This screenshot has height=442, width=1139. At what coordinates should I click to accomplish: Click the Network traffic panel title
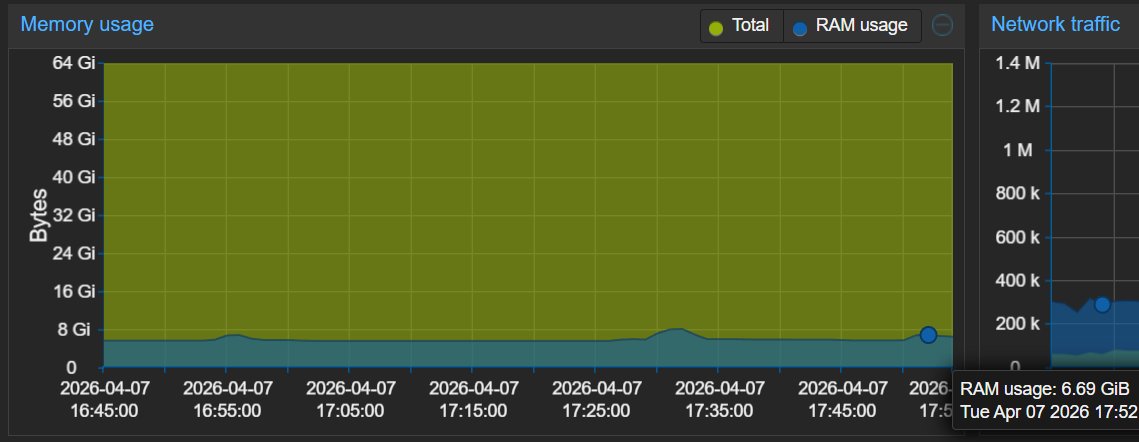click(1055, 24)
